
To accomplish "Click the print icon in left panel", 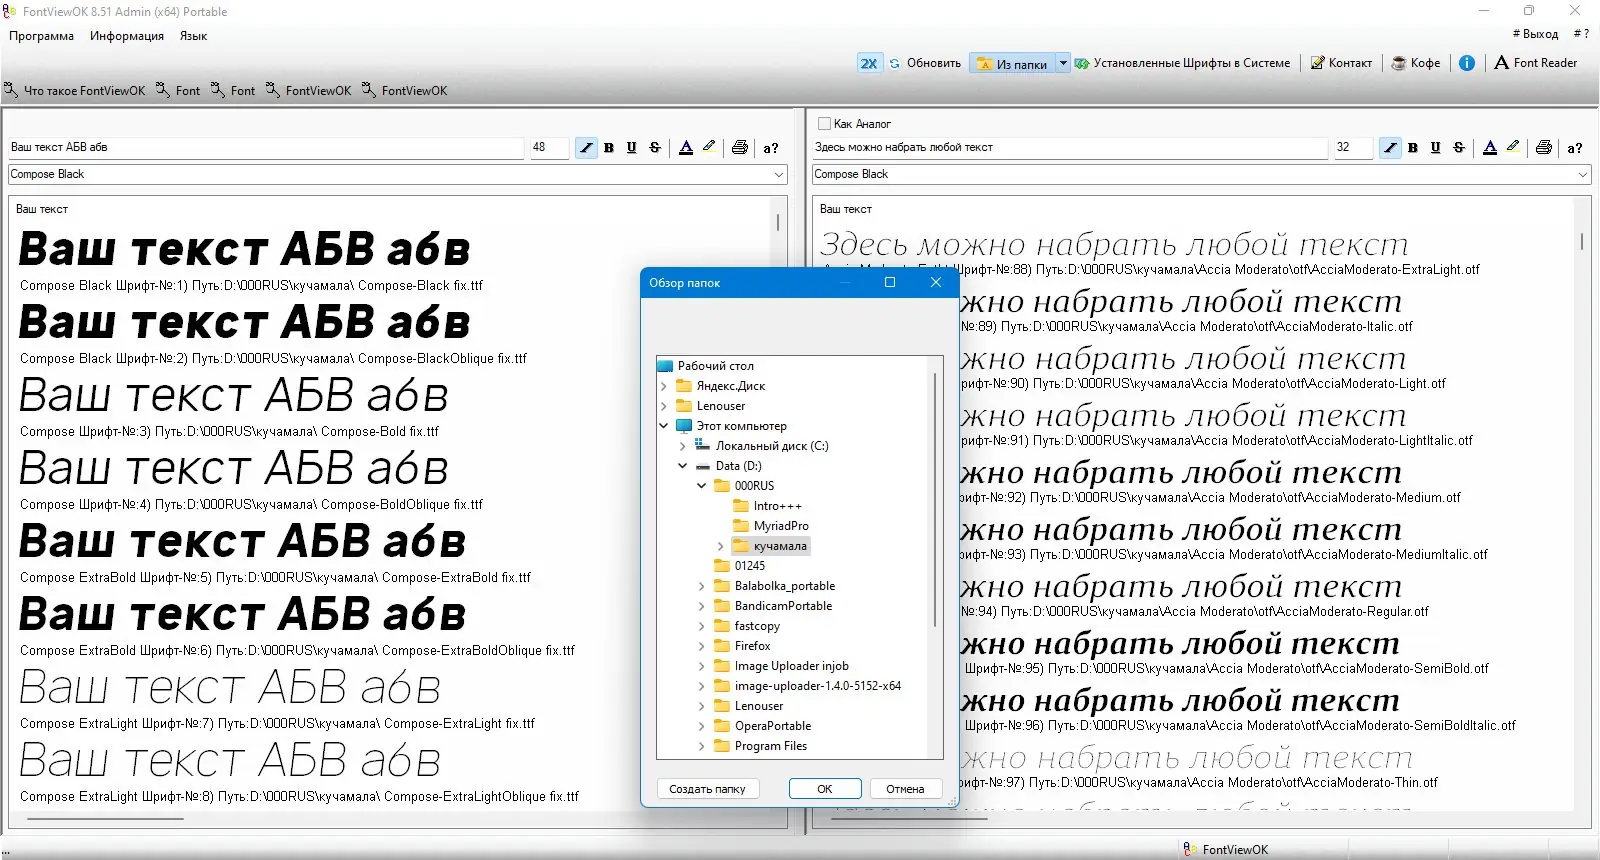I will (x=740, y=148).
